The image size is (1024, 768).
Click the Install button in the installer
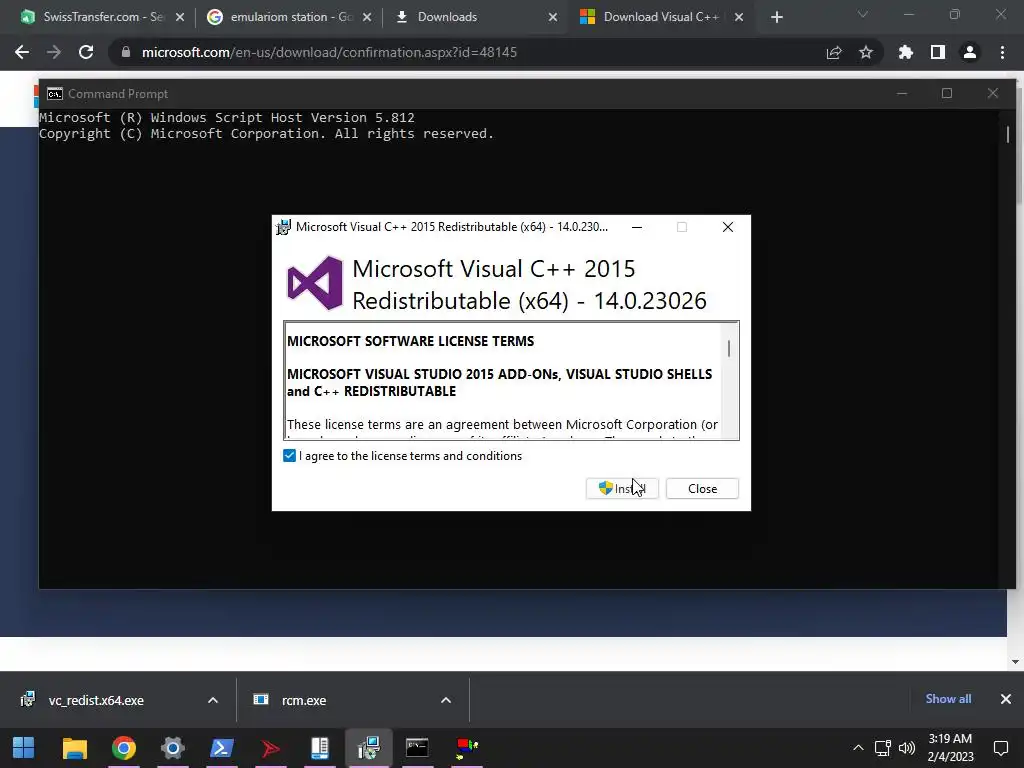click(622, 488)
